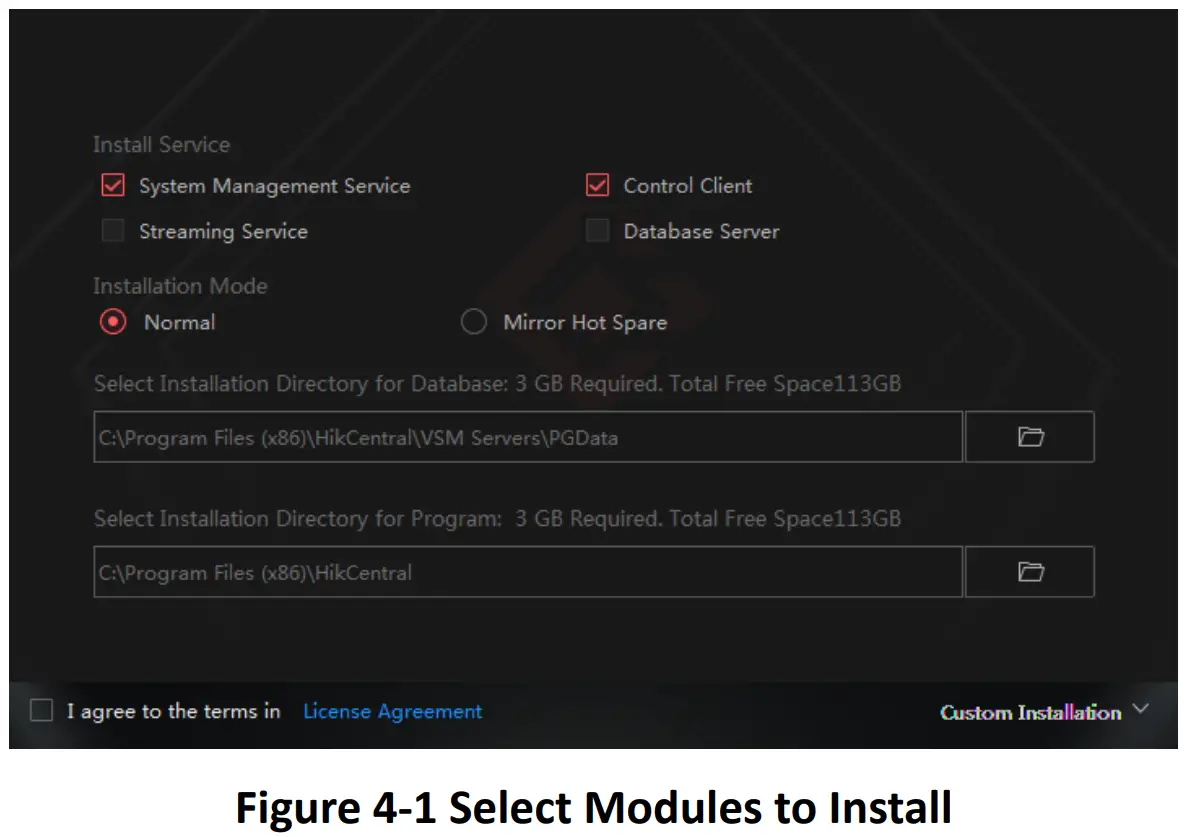The image size is (1185, 837).
Task: Open the License Agreement link
Action: pos(391,711)
